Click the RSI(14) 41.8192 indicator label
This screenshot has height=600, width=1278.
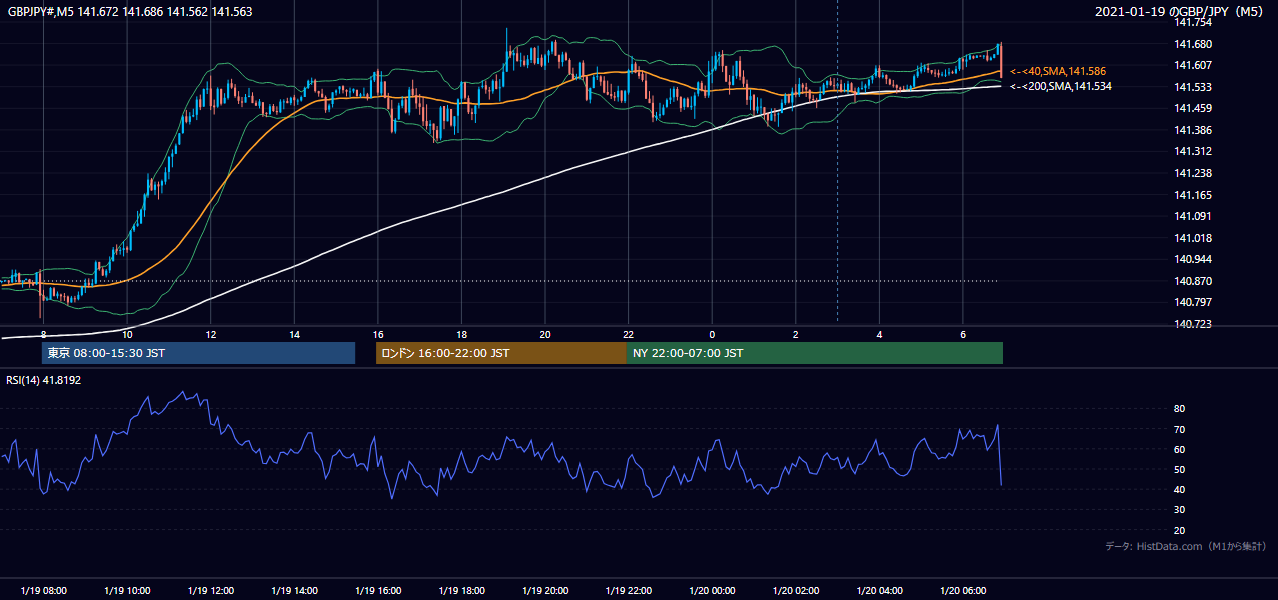tap(44, 380)
